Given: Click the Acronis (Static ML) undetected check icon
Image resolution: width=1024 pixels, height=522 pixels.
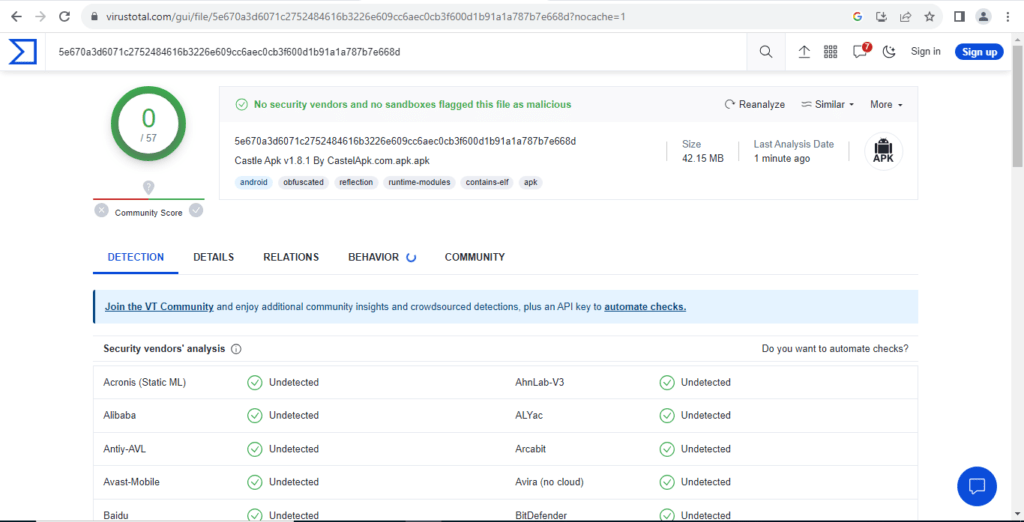Looking at the screenshot, I should click(255, 382).
